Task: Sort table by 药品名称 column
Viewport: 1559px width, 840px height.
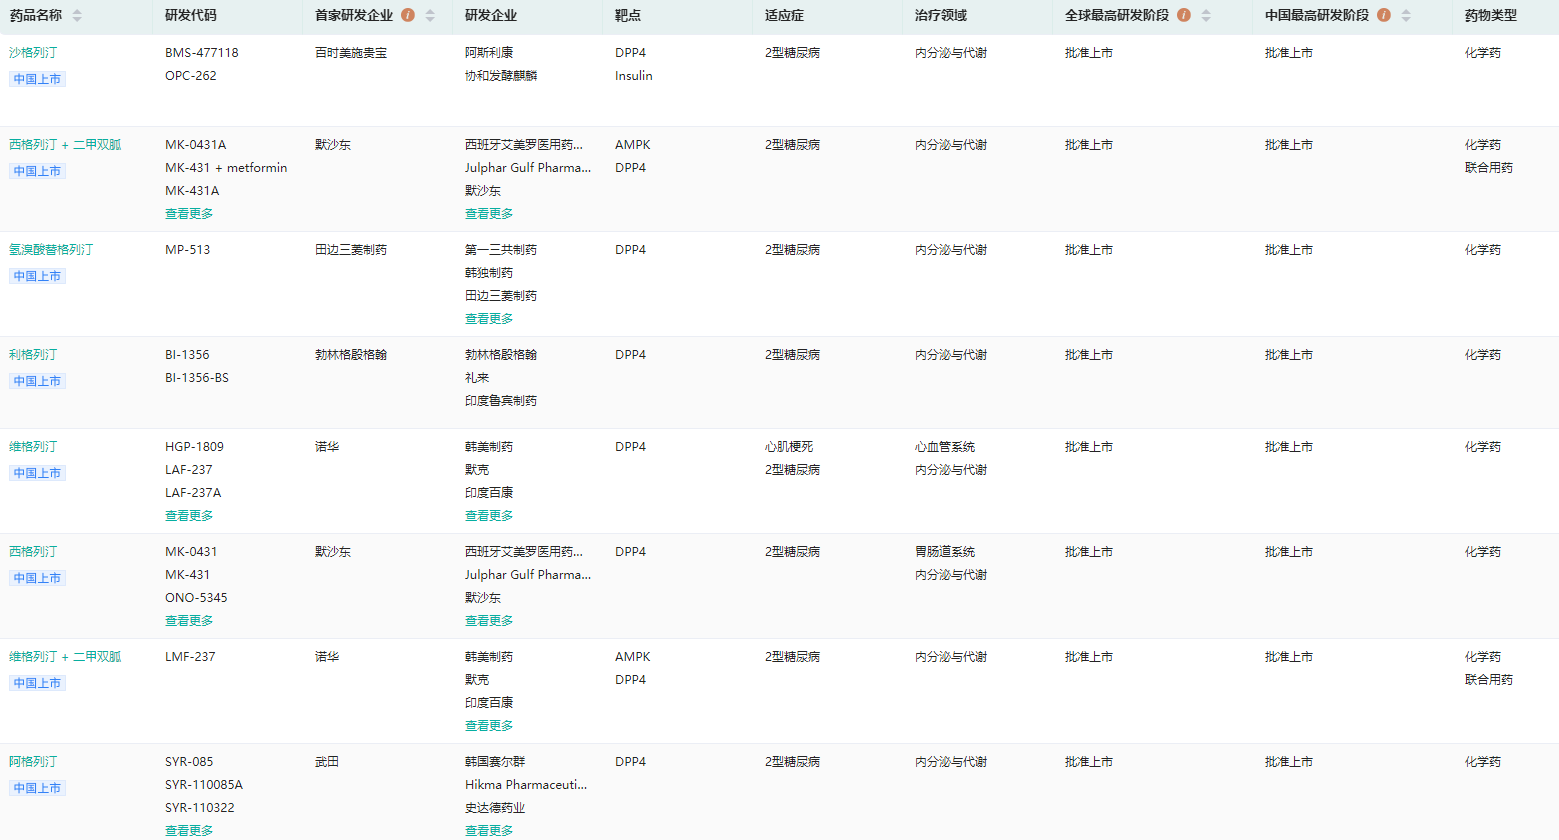Action: pos(77,15)
